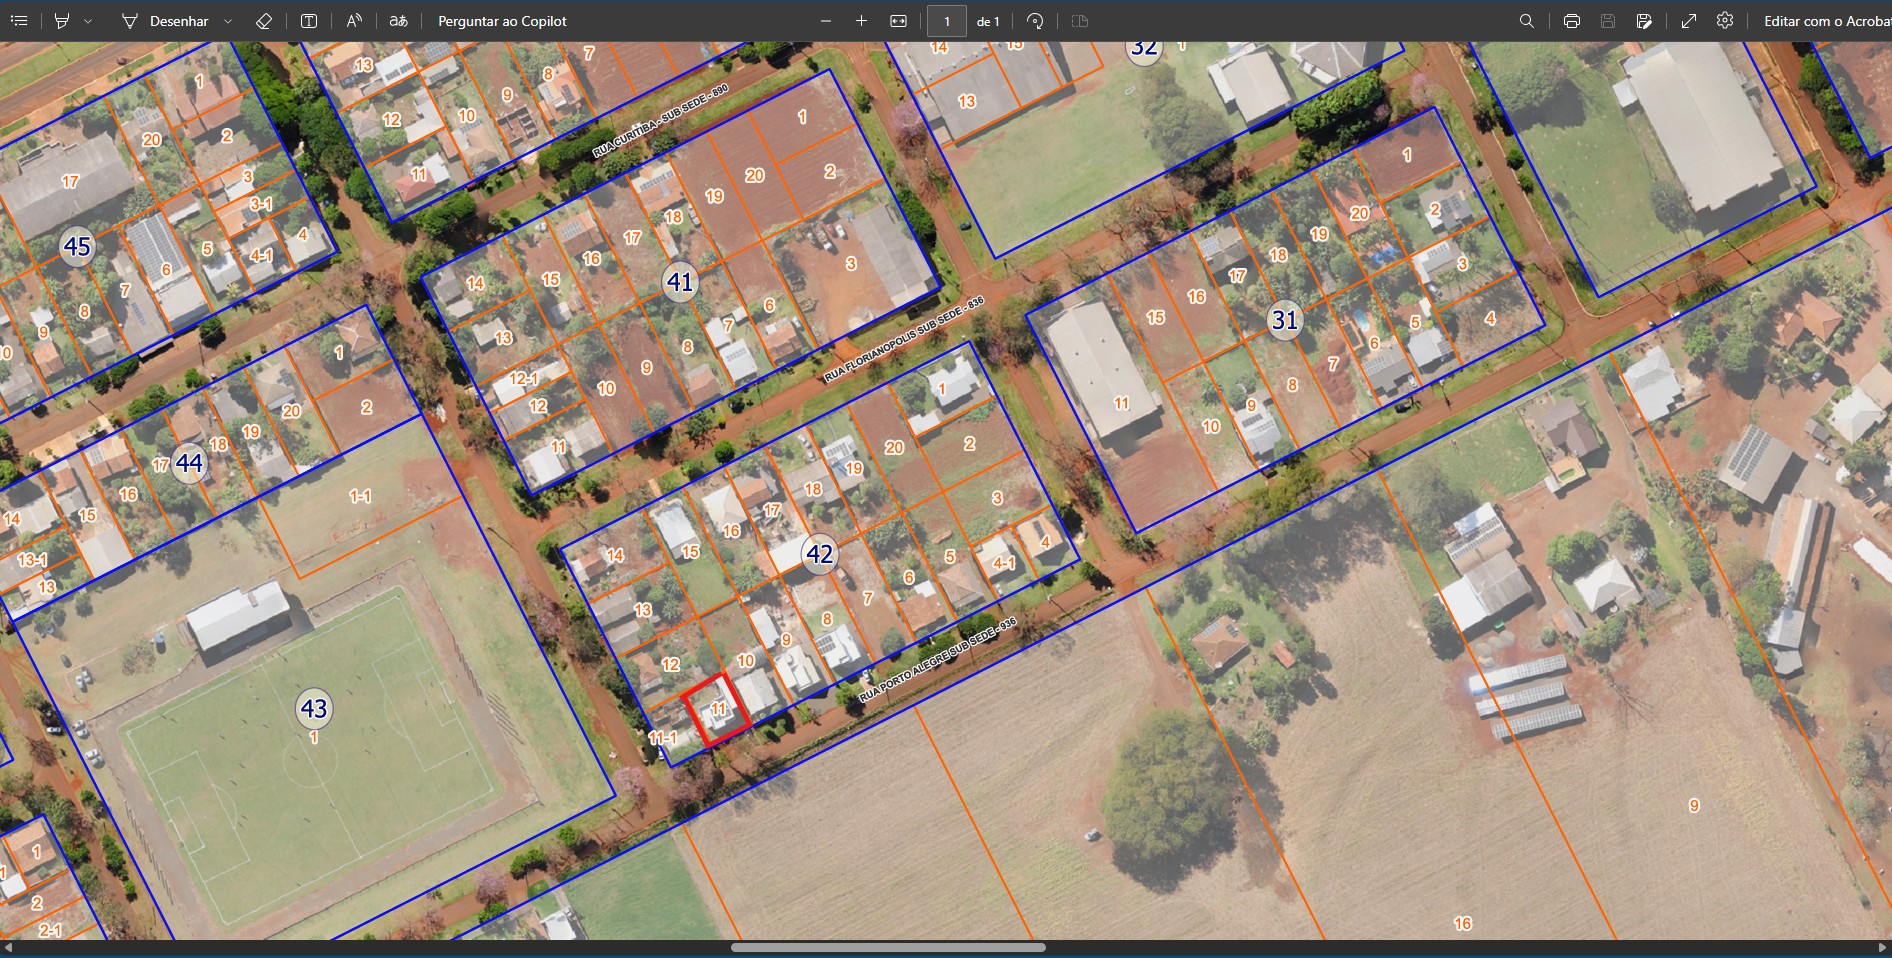Zoom in with the plus button
Viewport: 1892px width, 958px height.
[861, 21]
